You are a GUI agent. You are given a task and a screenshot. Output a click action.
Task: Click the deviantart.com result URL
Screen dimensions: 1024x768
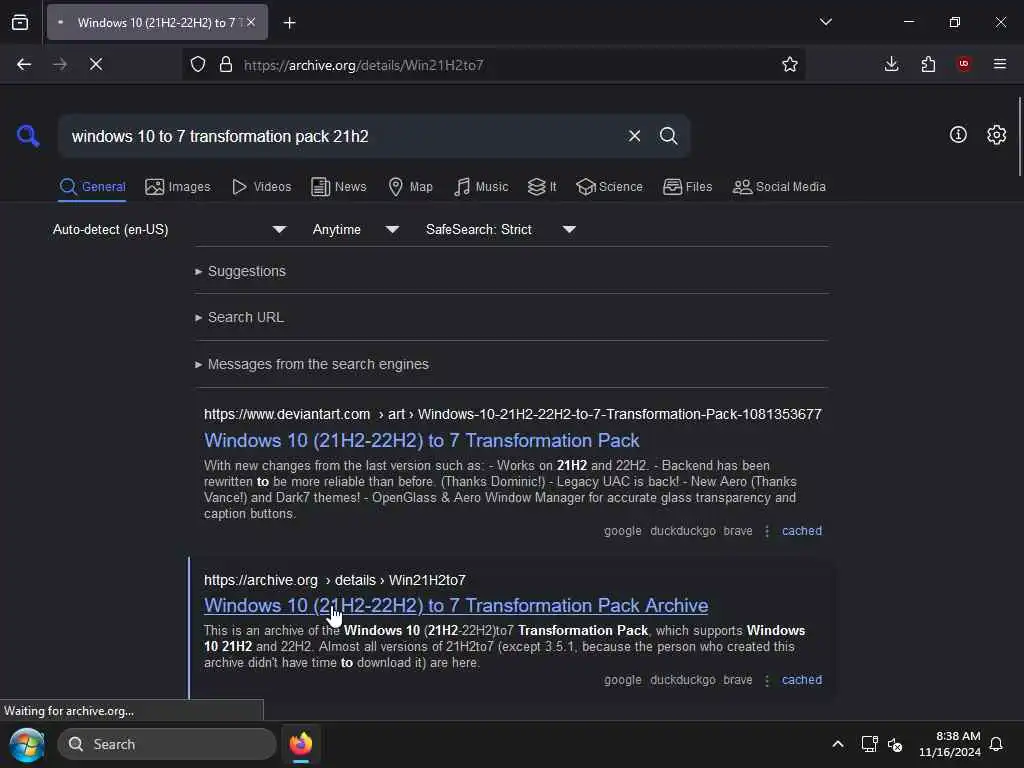[513, 414]
